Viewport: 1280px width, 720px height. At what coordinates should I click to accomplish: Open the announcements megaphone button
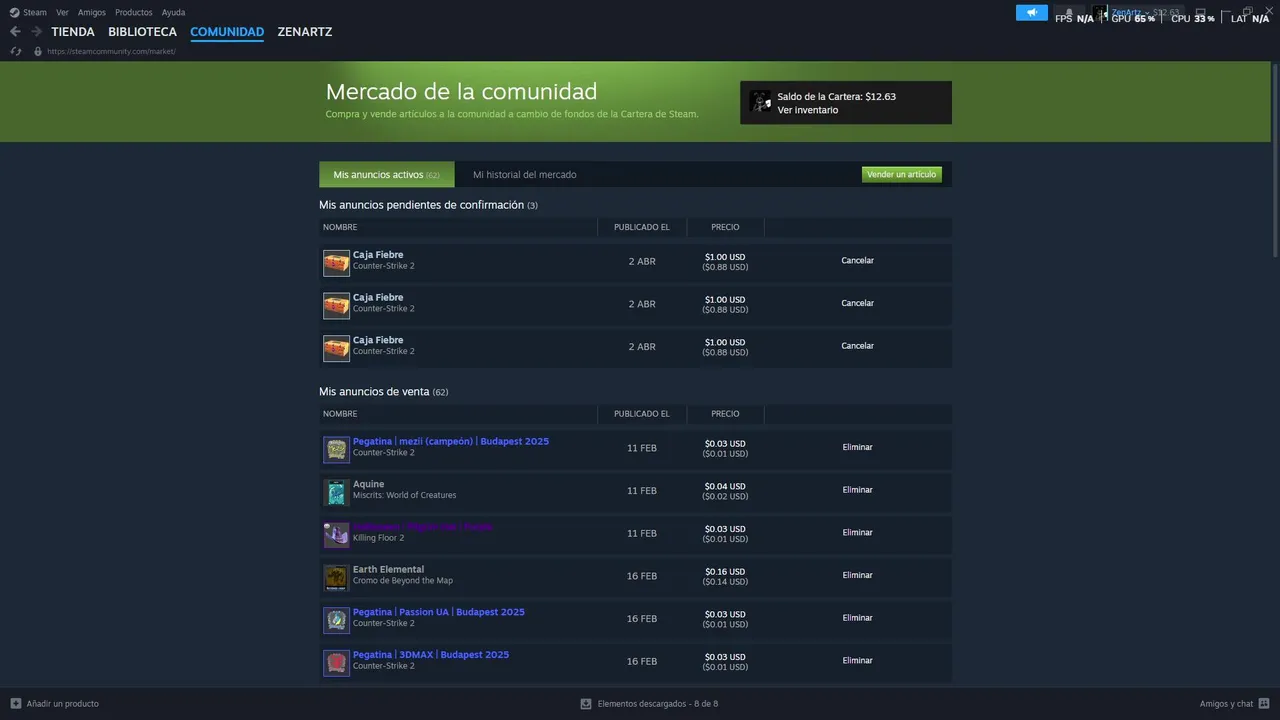[x=1032, y=13]
